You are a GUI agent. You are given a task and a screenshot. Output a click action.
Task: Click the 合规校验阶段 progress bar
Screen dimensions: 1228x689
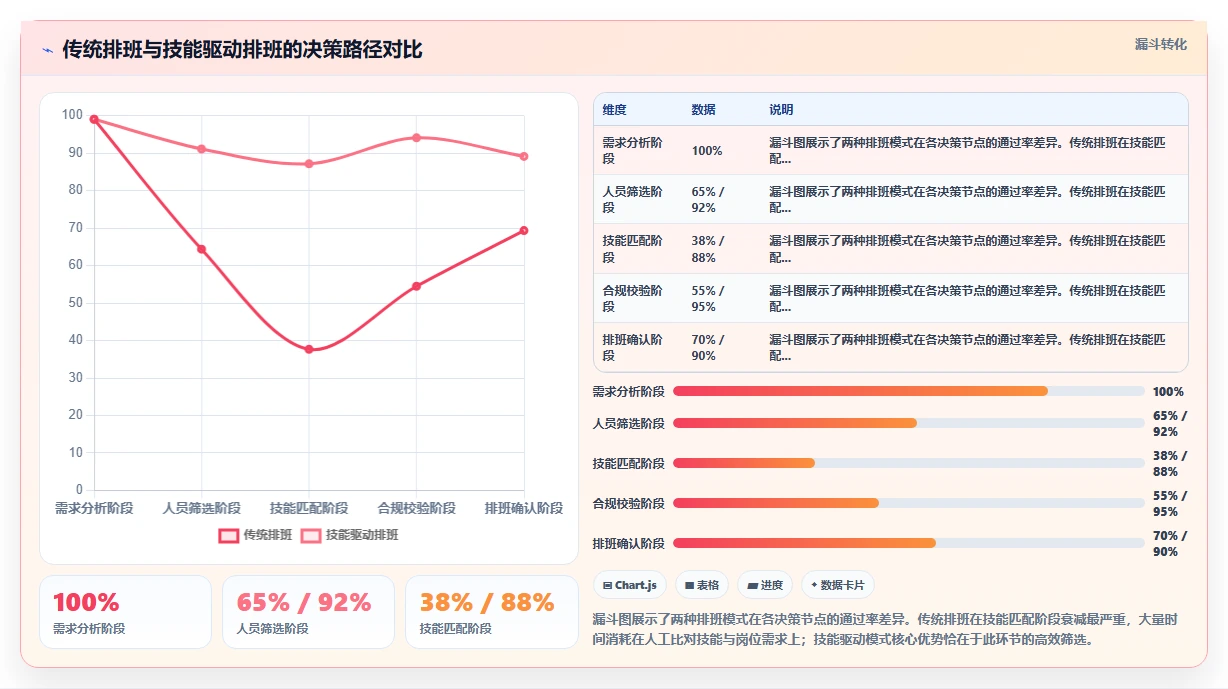[908, 503]
